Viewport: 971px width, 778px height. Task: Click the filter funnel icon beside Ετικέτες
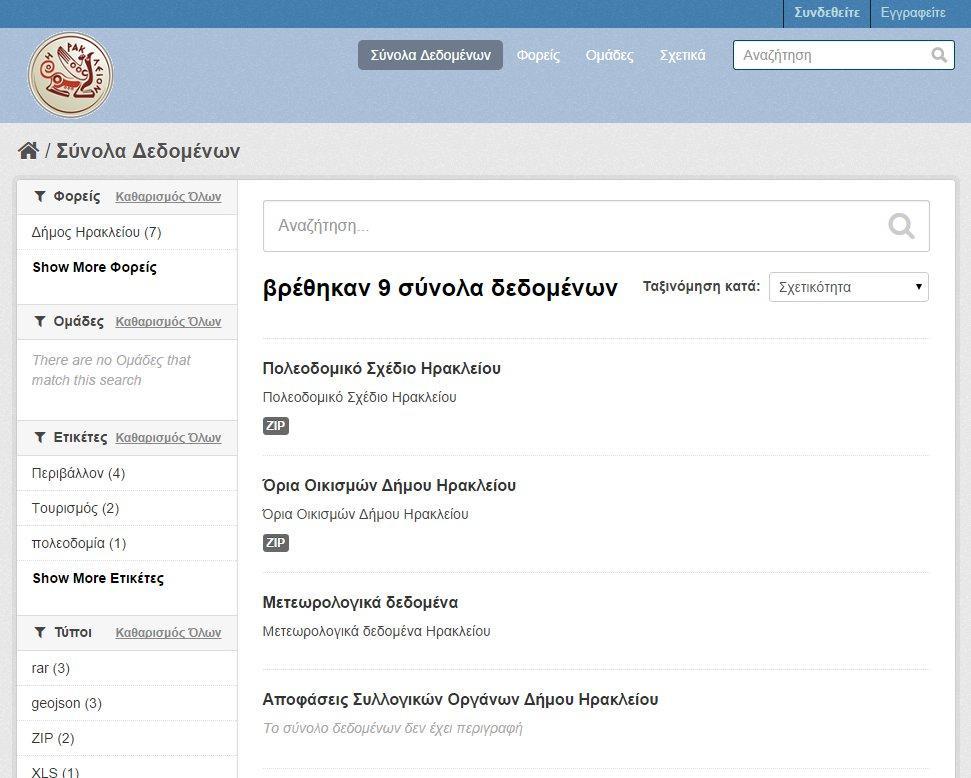[x=40, y=437]
